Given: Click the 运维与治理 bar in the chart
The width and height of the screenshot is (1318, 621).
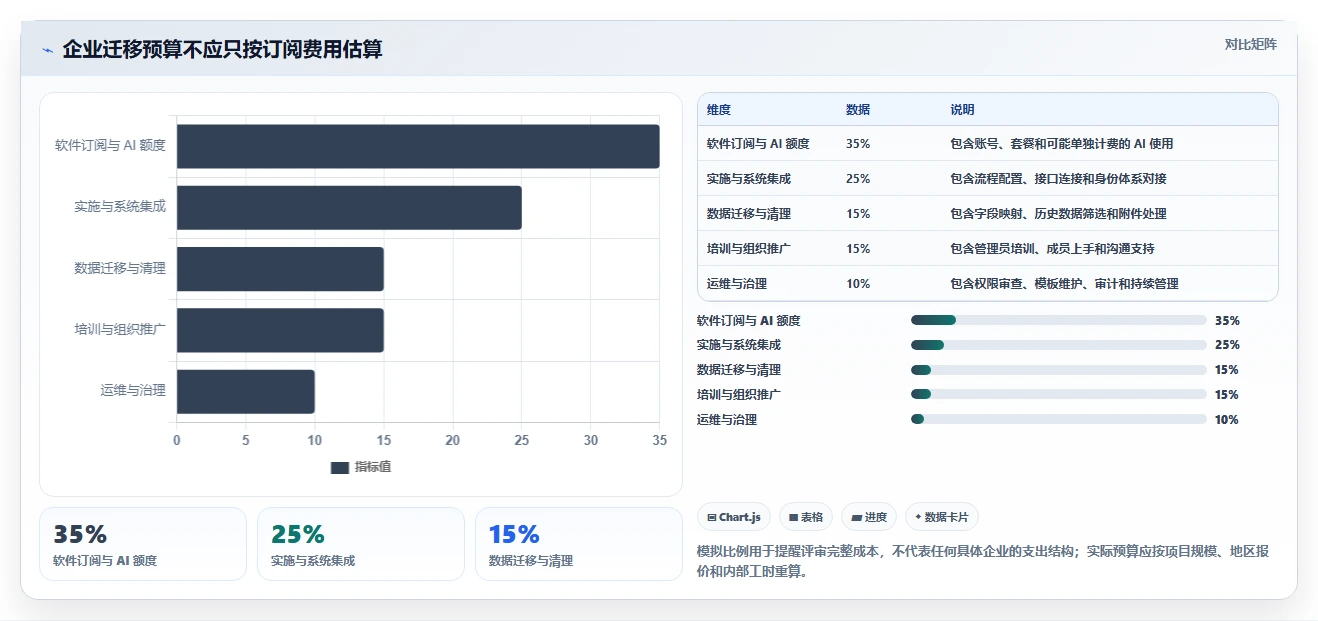Looking at the screenshot, I should tap(246, 392).
